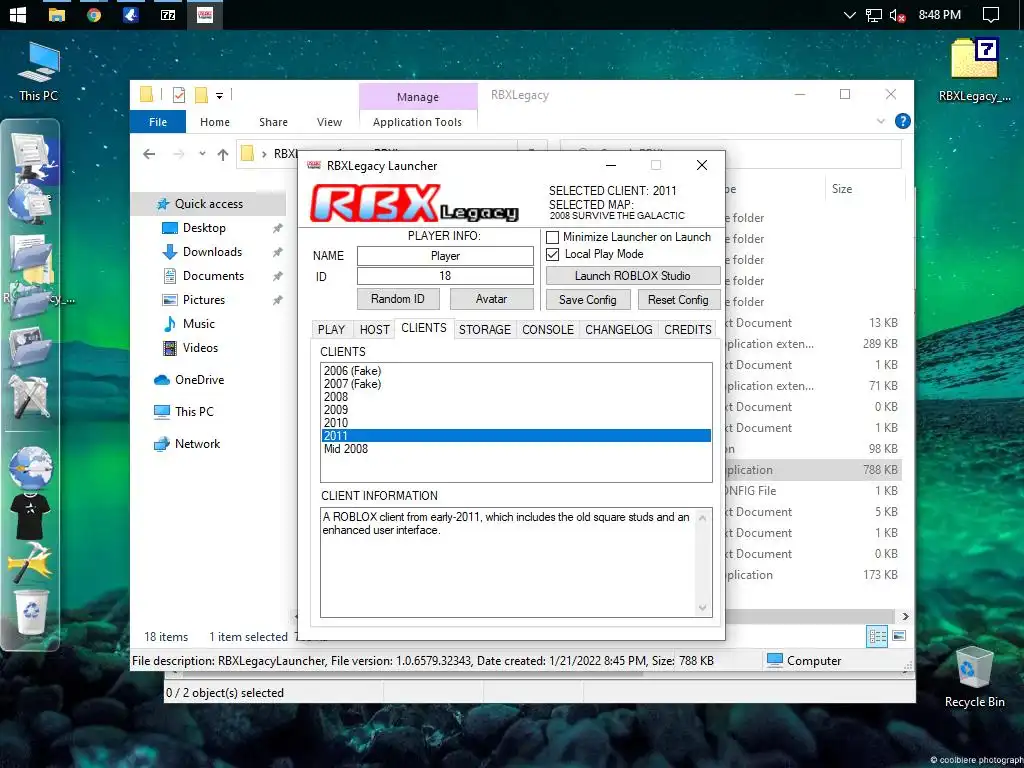The width and height of the screenshot is (1024, 768).
Task: Click the Explorer new folder quick-access icon
Action: (201, 95)
